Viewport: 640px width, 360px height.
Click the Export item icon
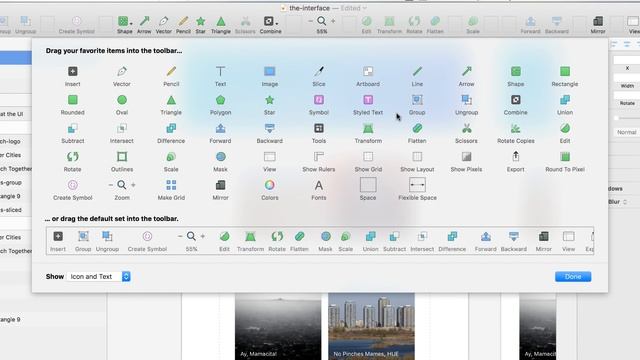[x=516, y=156]
